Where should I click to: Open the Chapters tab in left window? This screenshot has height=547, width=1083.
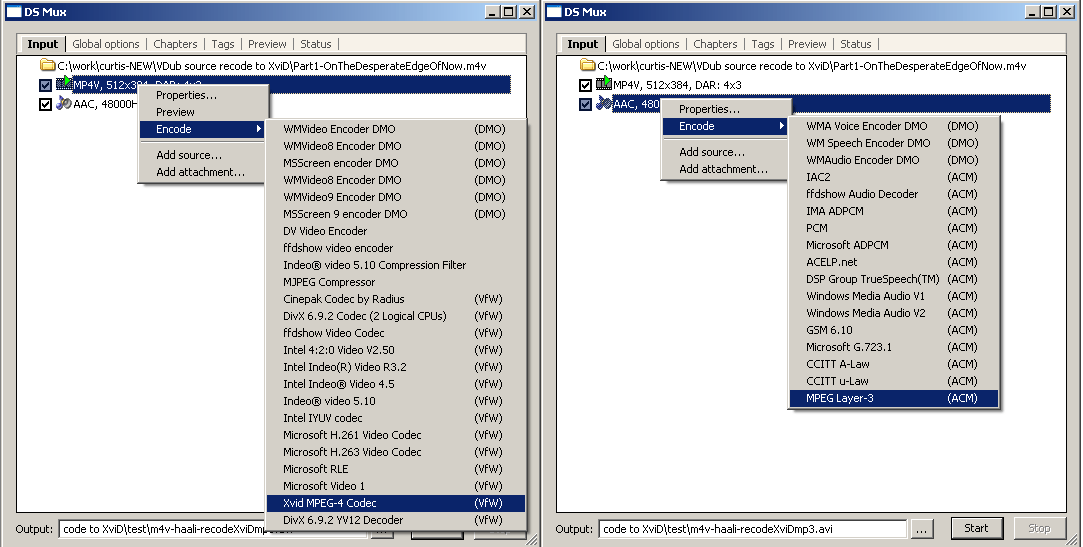(x=175, y=44)
